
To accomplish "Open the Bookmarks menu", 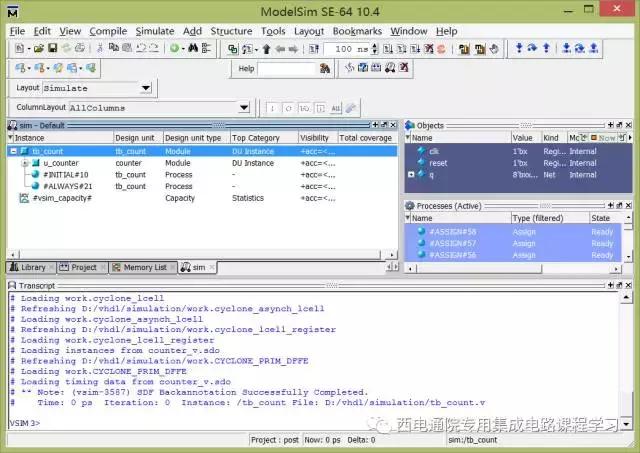I will [357, 31].
